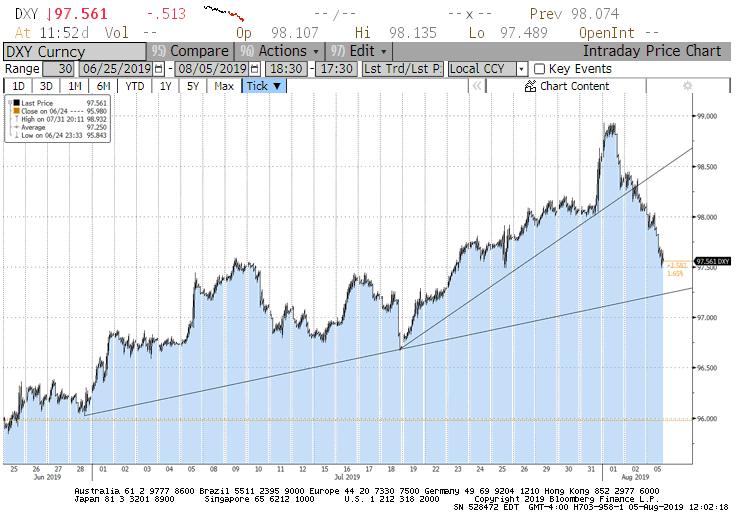Click the DXY Curncy security field
Screen dimensions: 737x531
[72, 51]
